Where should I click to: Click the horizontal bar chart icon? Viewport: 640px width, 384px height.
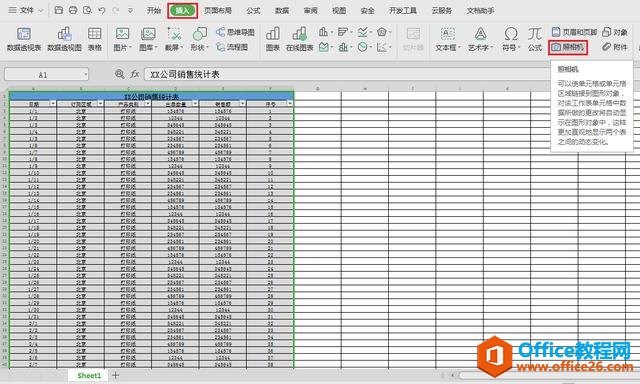coord(343,32)
